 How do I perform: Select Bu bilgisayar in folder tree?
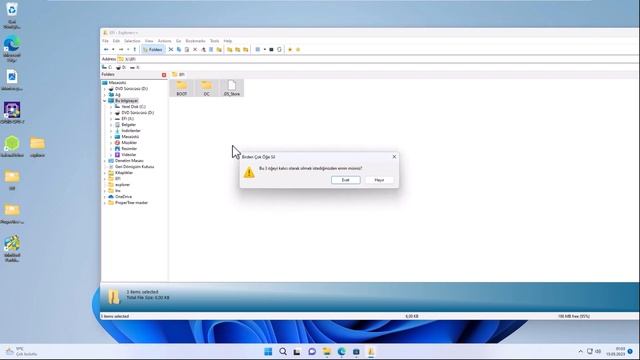pyautogui.click(x=127, y=100)
